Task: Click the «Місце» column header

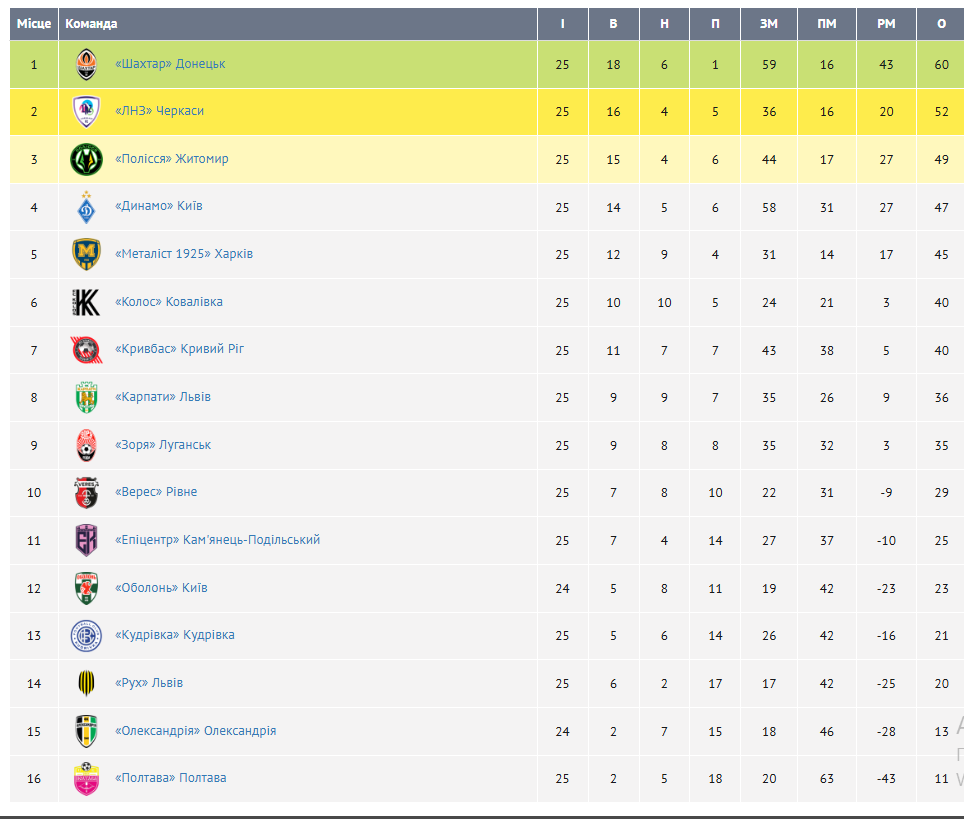Action: (34, 24)
